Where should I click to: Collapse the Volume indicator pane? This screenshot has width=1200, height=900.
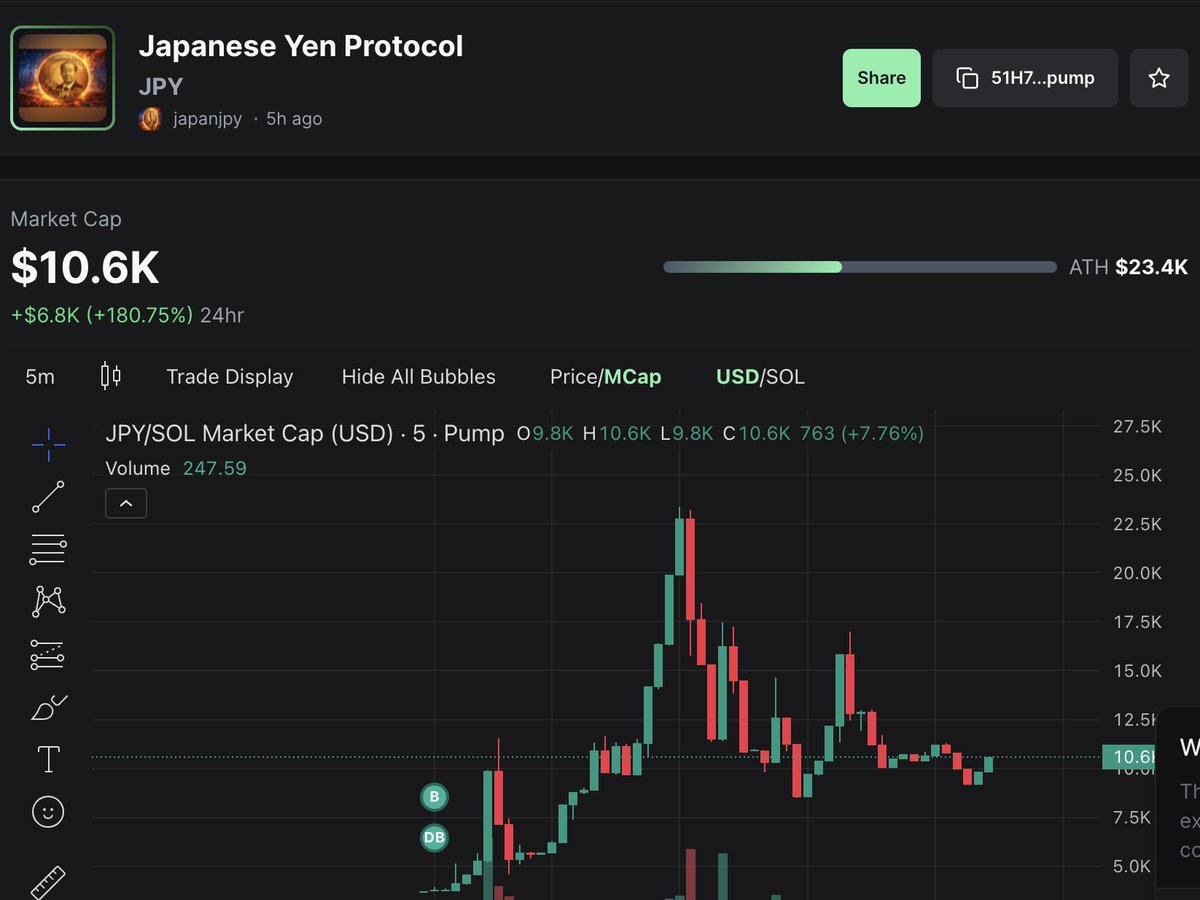(x=126, y=503)
